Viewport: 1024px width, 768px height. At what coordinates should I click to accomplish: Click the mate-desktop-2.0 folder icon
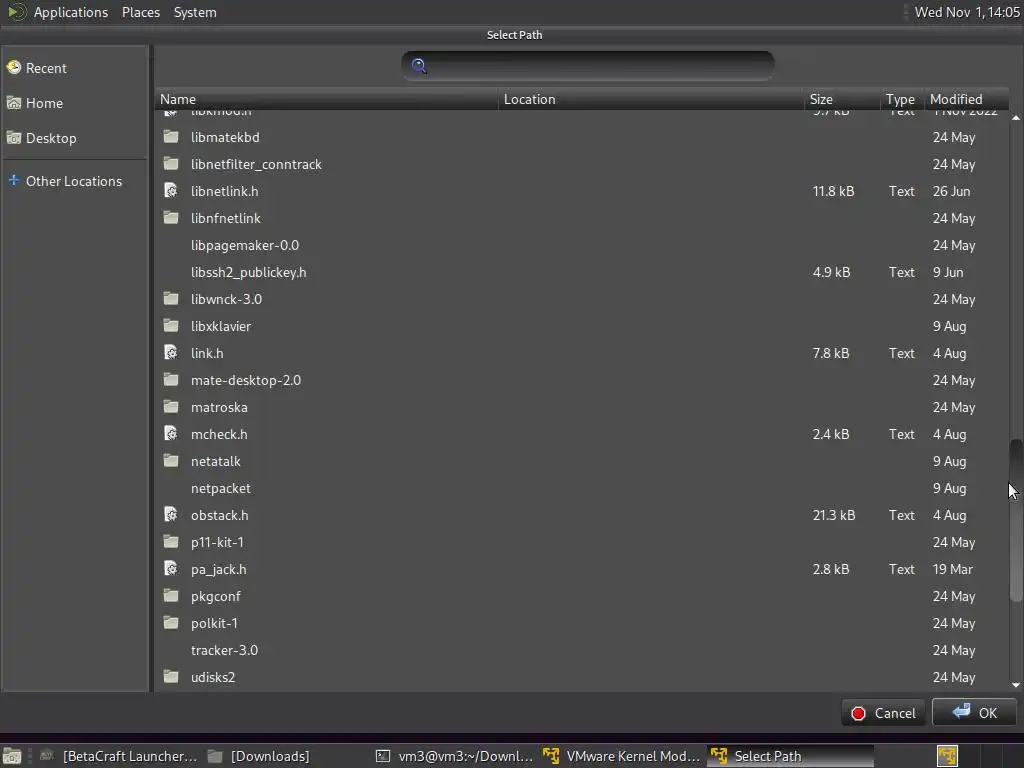coord(171,379)
